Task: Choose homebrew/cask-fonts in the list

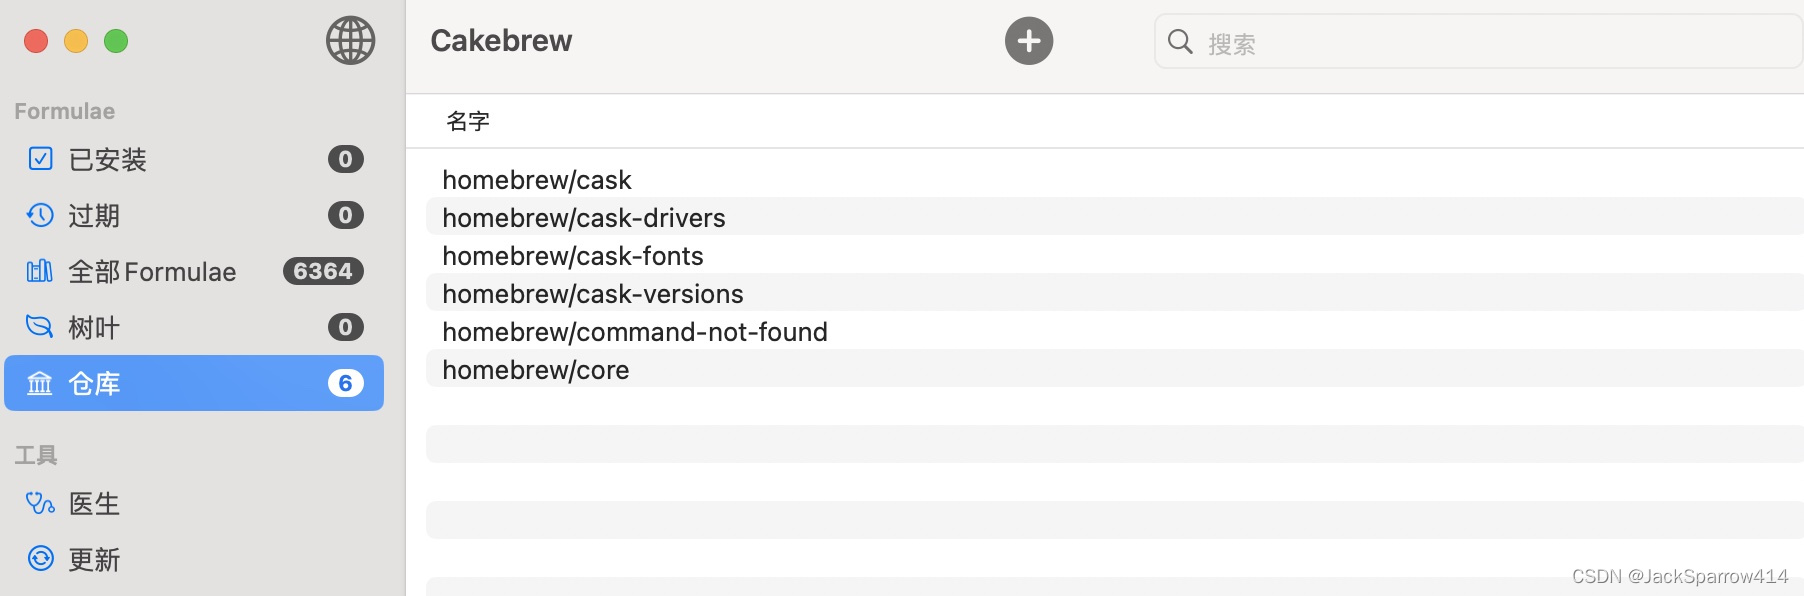Action: tap(573, 256)
